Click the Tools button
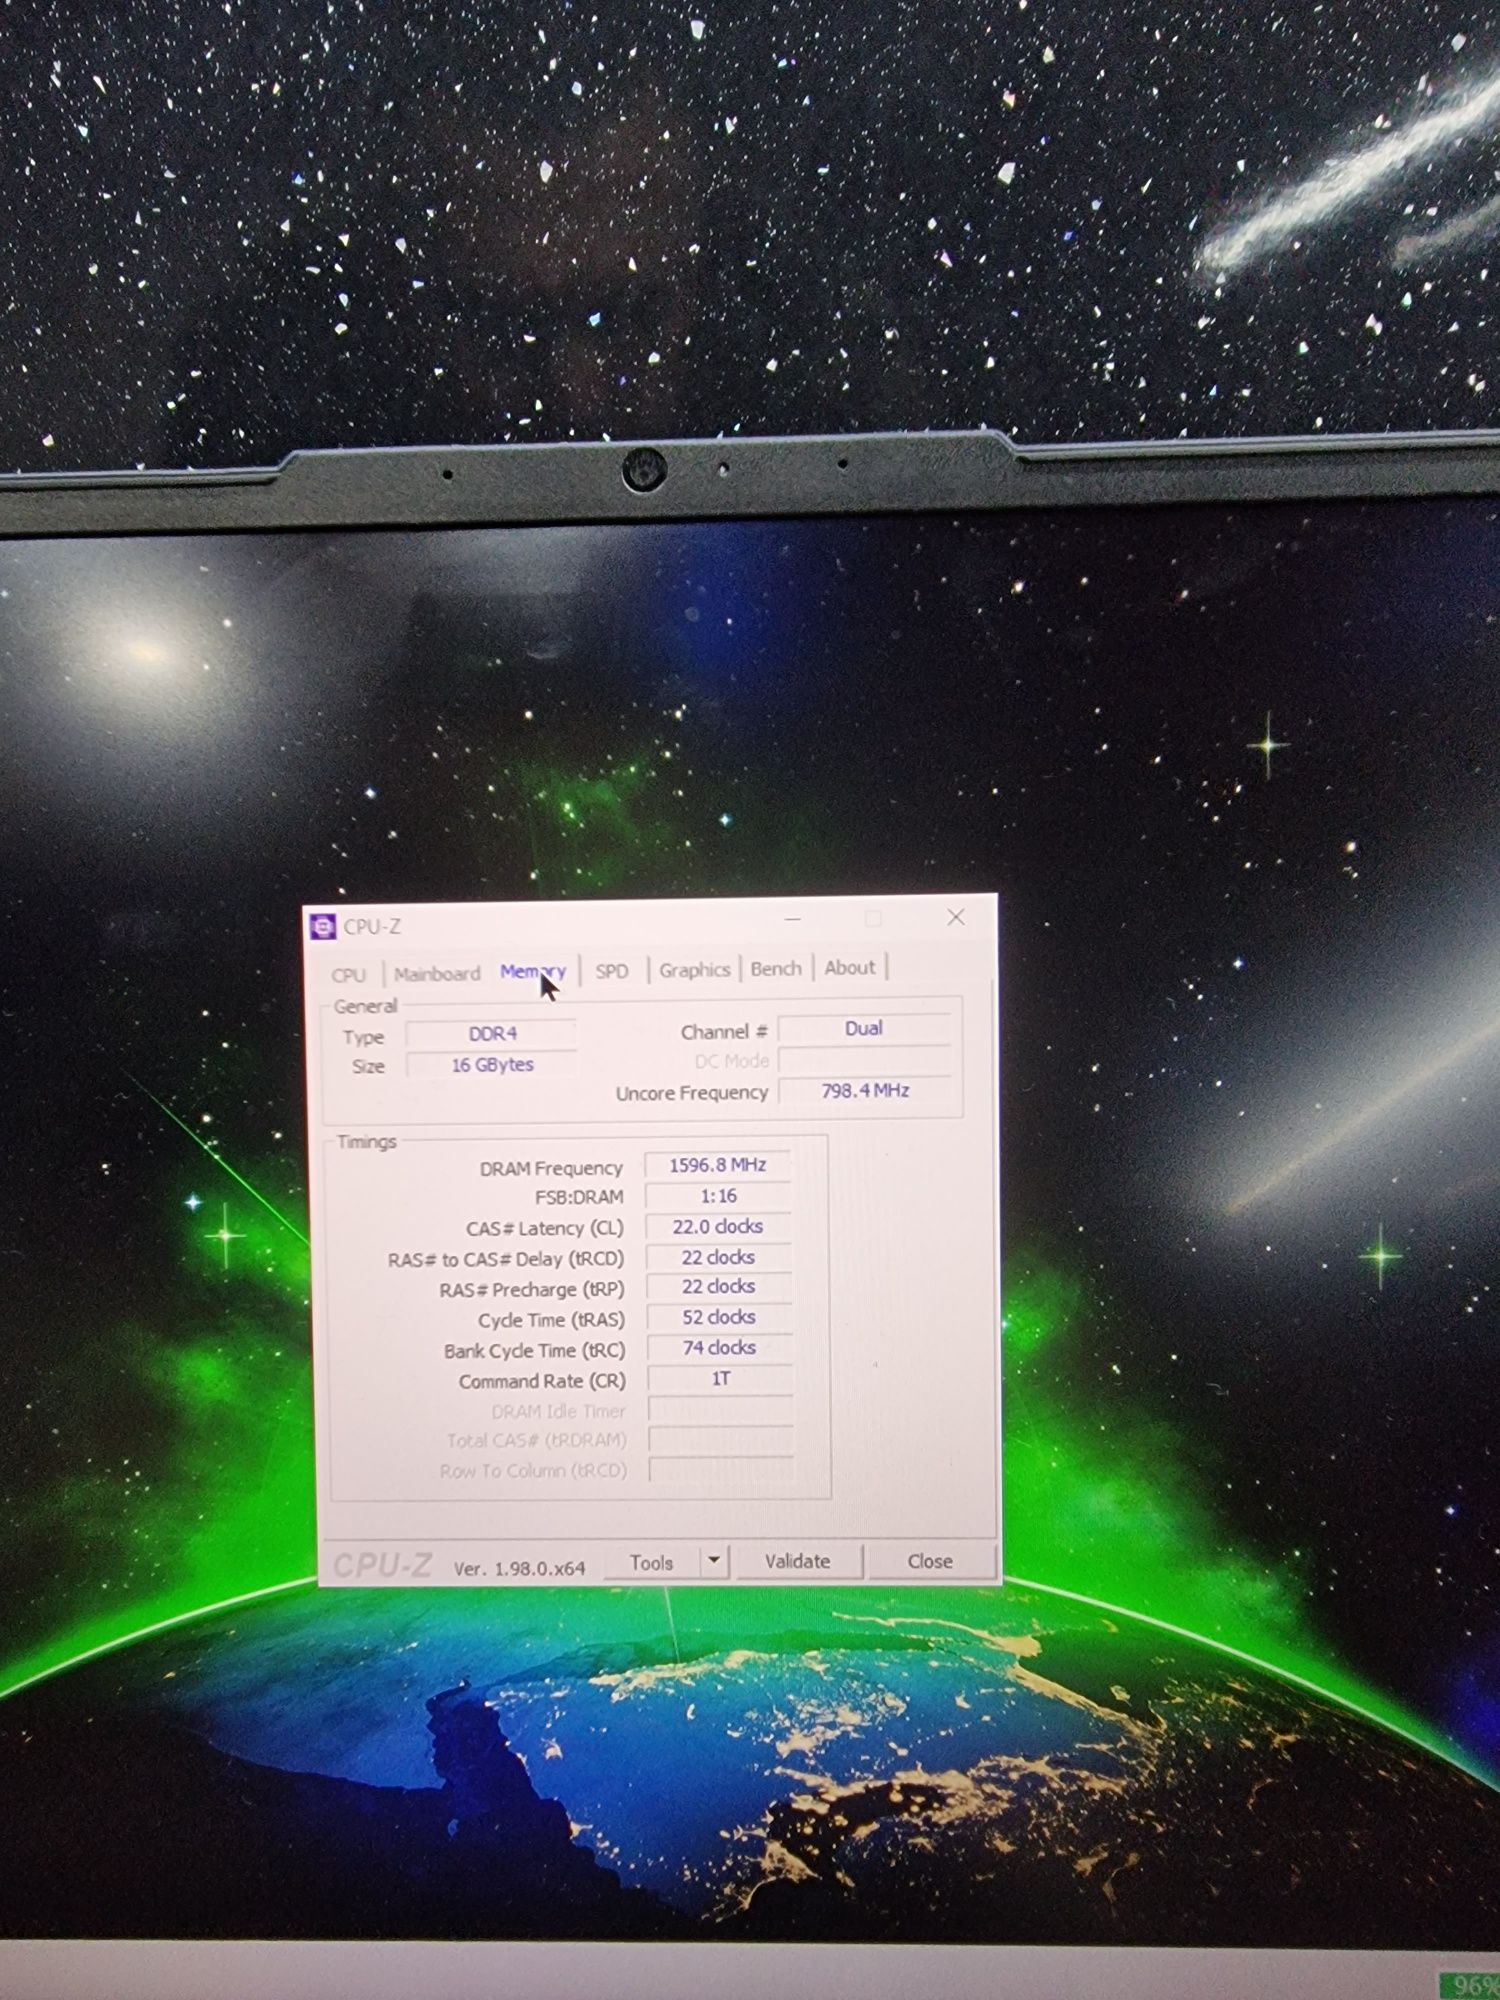 [x=652, y=1562]
